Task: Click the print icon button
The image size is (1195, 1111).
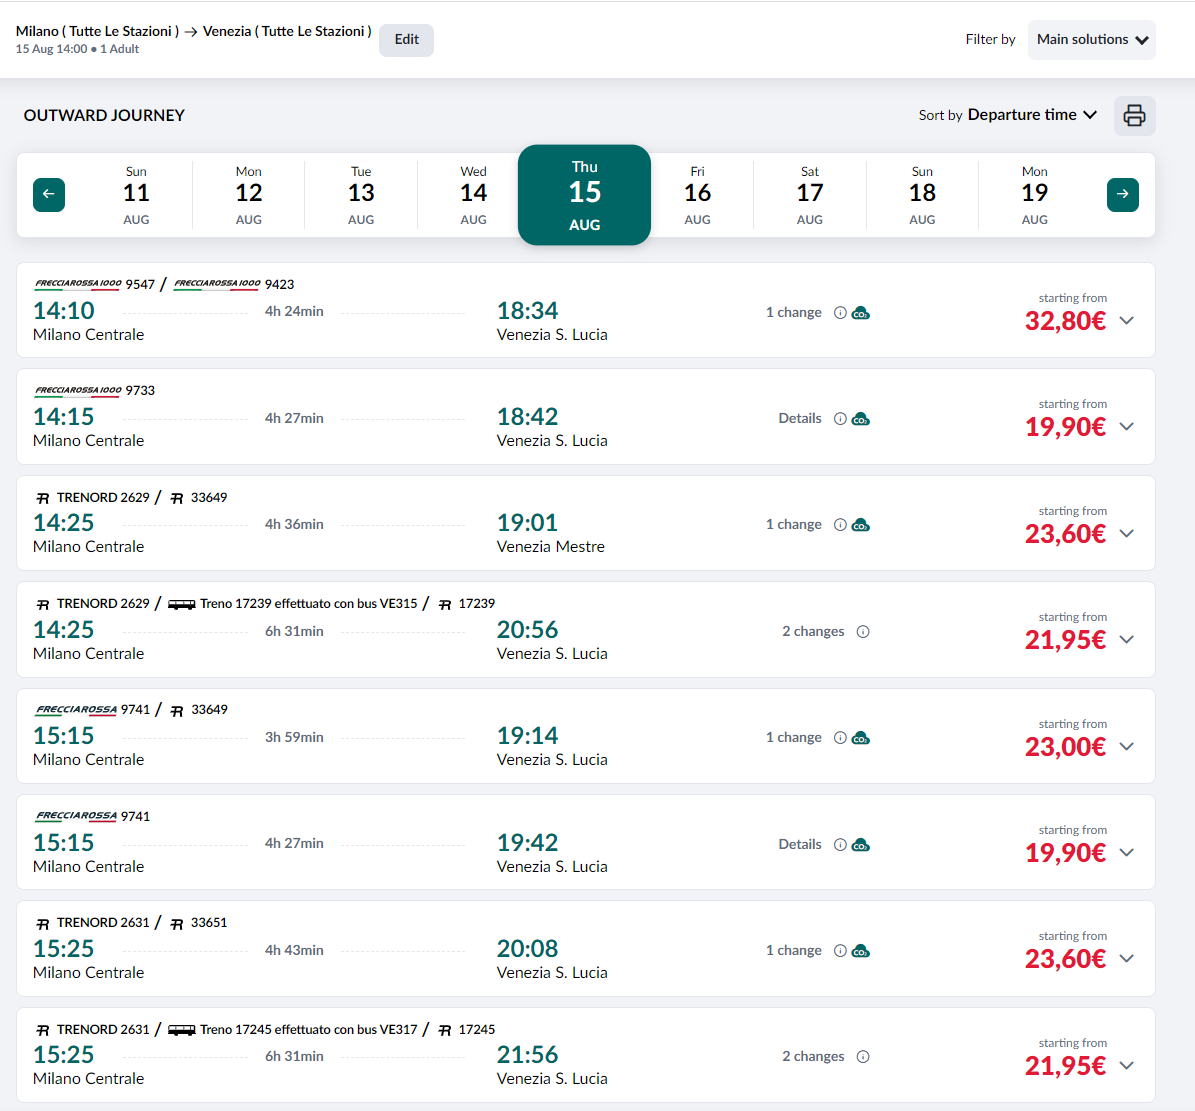Action: pyautogui.click(x=1134, y=116)
